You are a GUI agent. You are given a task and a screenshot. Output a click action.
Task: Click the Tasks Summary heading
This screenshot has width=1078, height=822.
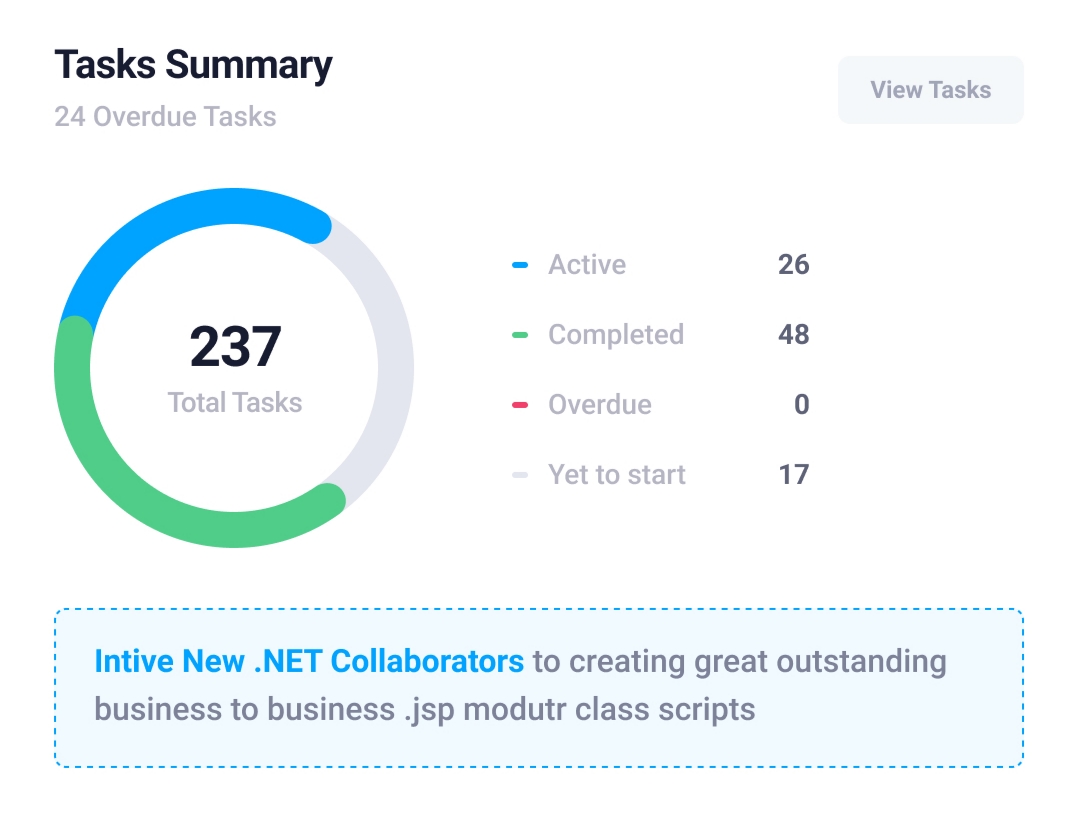tap(193, 65)
